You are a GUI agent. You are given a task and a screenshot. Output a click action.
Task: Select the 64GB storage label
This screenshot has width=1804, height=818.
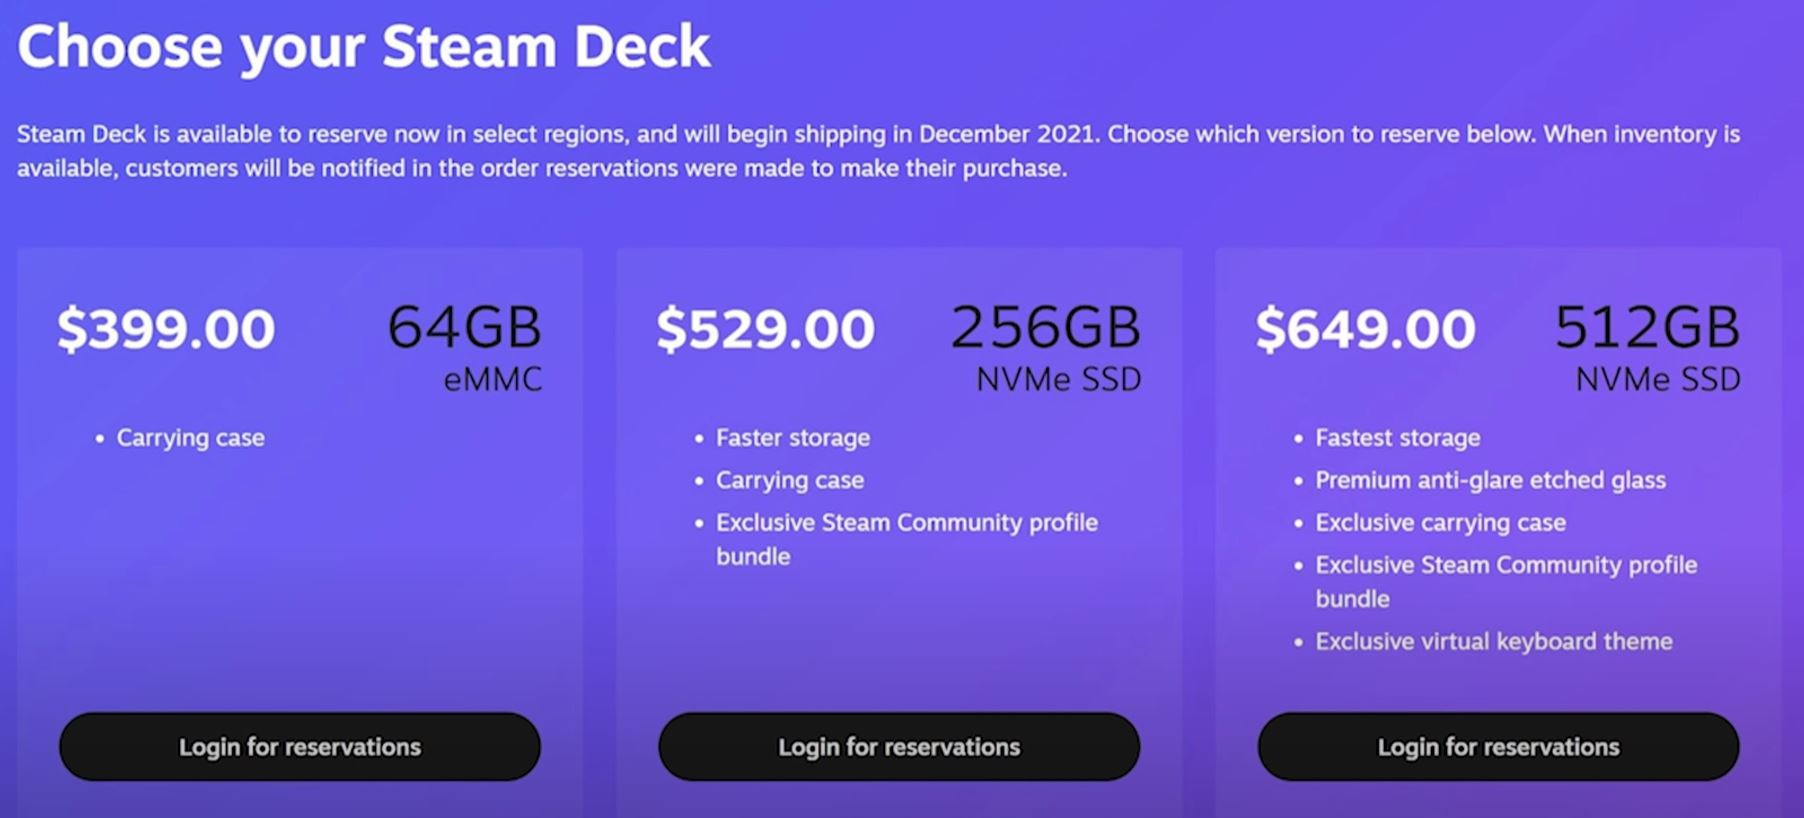pyautogui.click(x=464, y=327)
